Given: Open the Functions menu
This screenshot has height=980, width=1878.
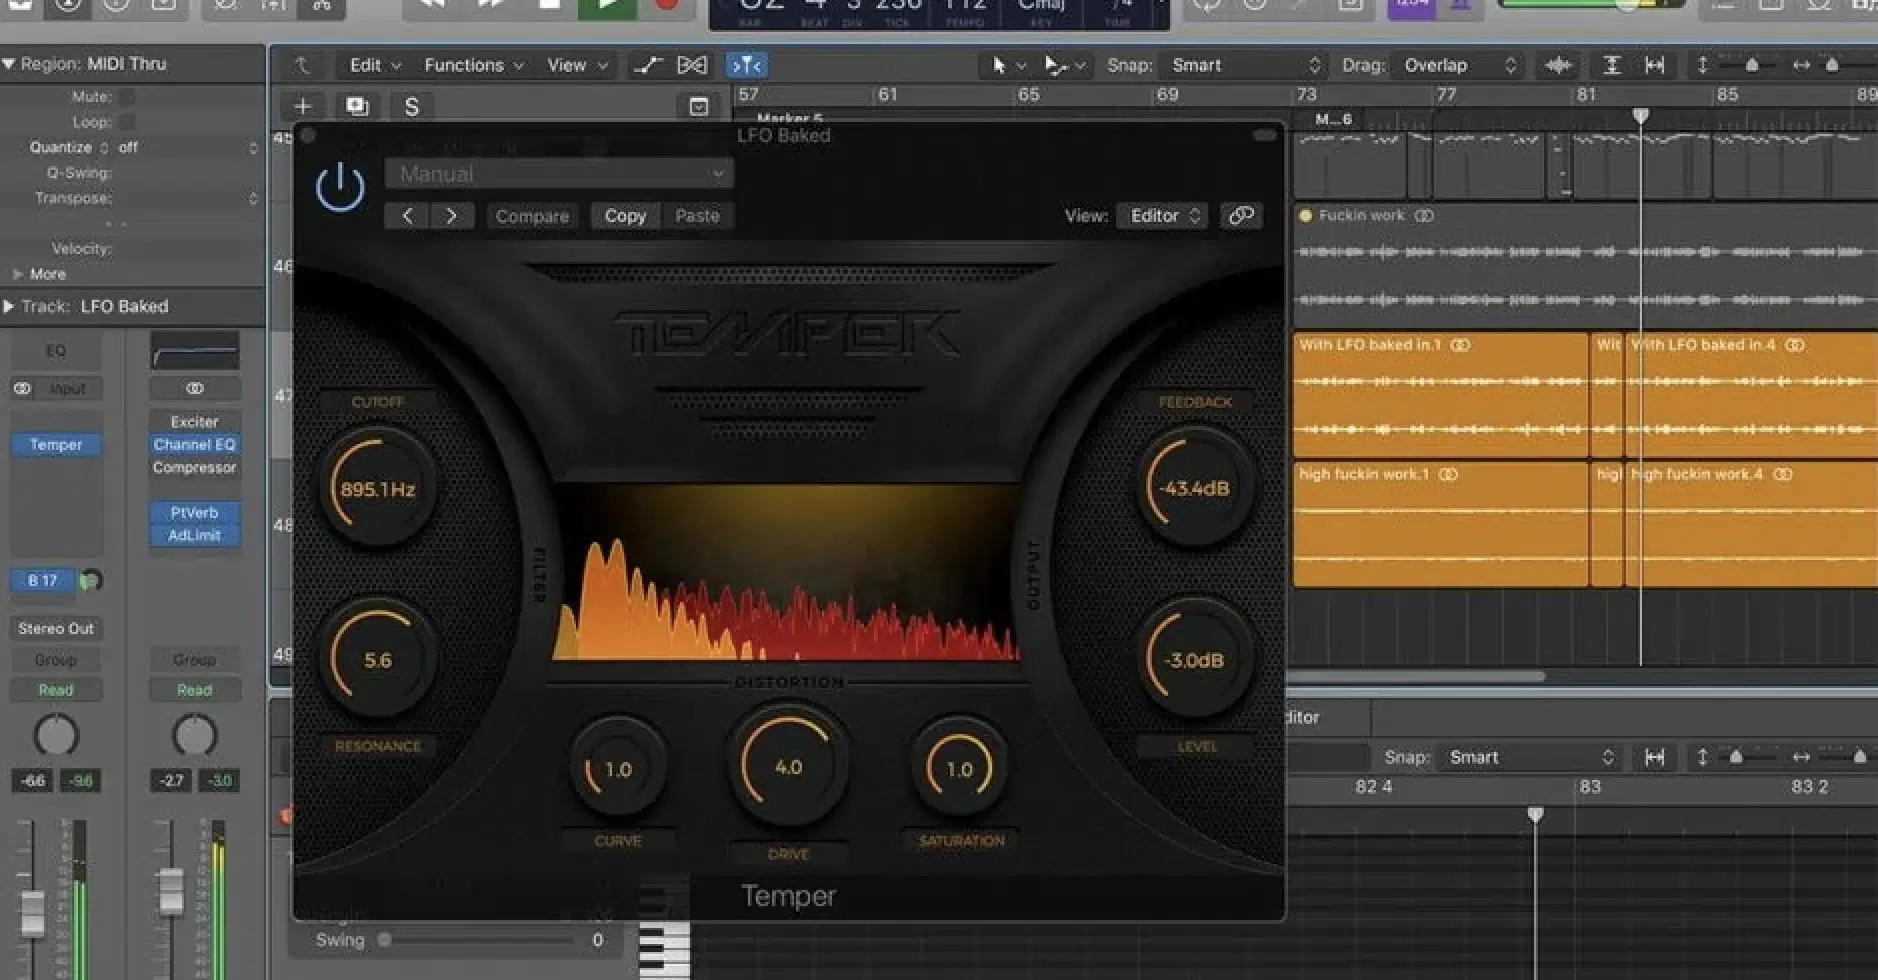Looking at the screenshot, I should tap(474, 65).
